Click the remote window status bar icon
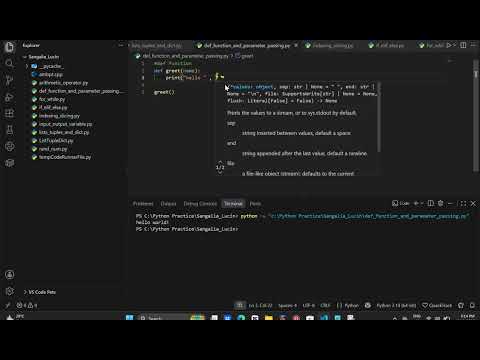The height and width of the screenshot is (360, 480). tap(7, 305)
